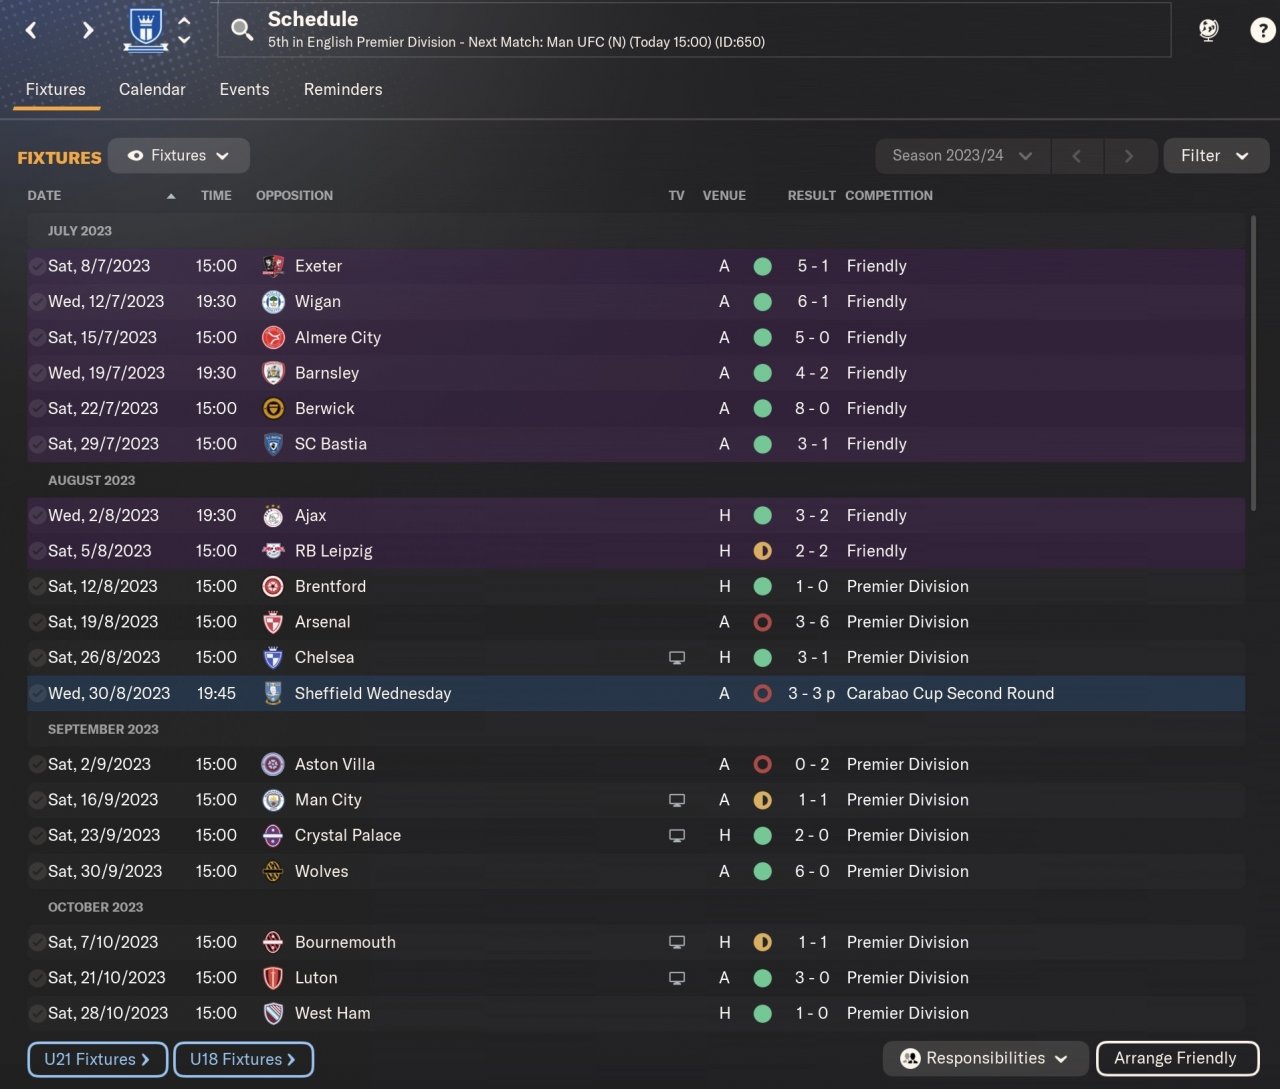Screen dimensions: 1280x1089
Task: Open the club crest badge icon
Action: pos(146,30)
